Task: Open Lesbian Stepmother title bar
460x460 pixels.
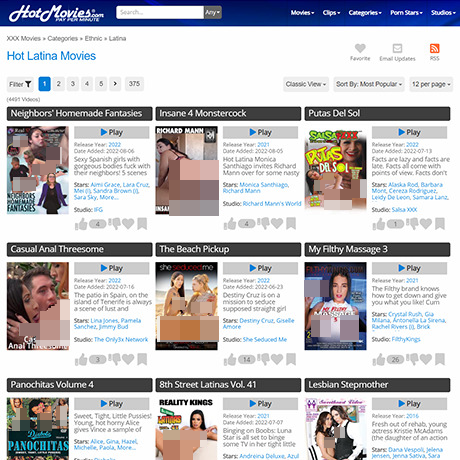Action: click(x=377, y=385)
